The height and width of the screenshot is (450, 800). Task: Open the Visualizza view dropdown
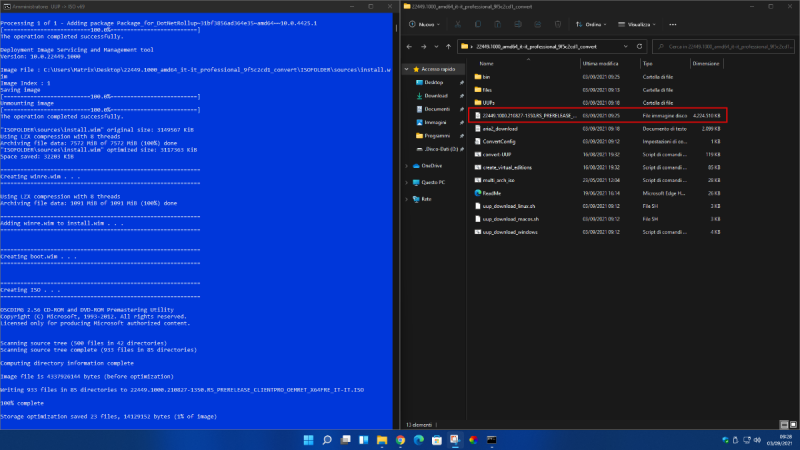[635, 24]
